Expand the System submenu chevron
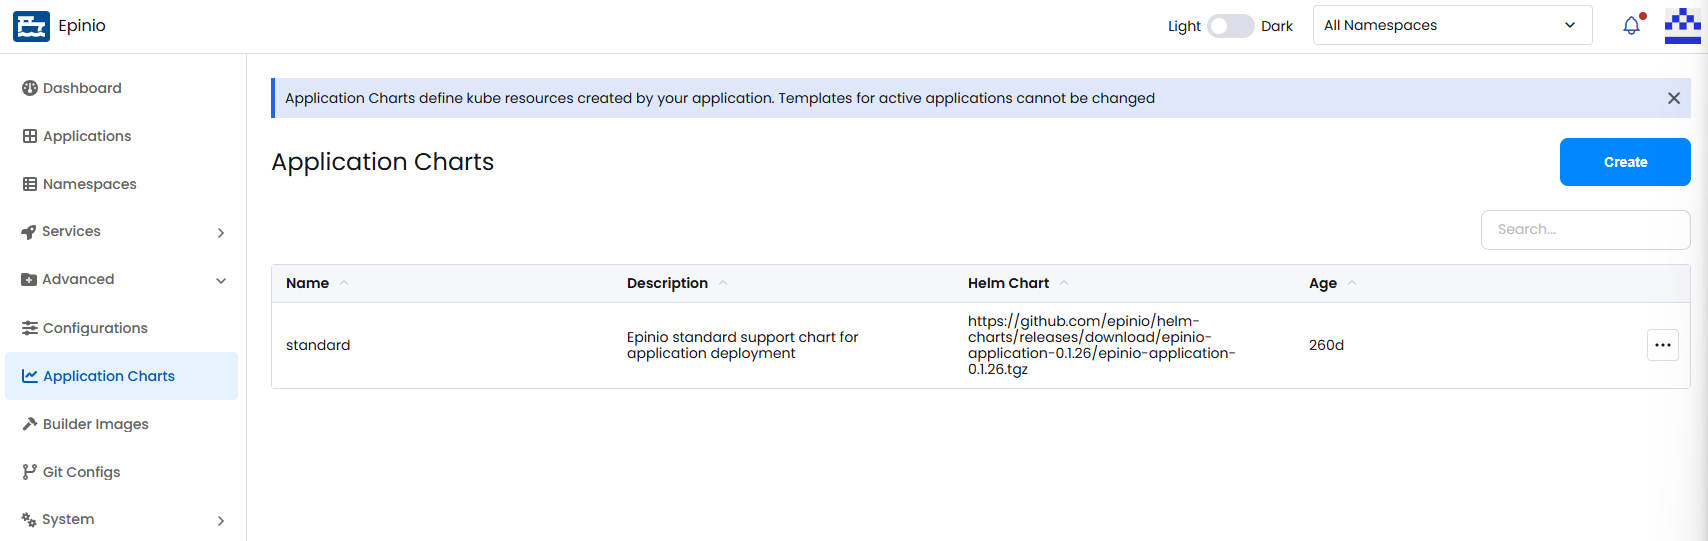 pos(221,521)
